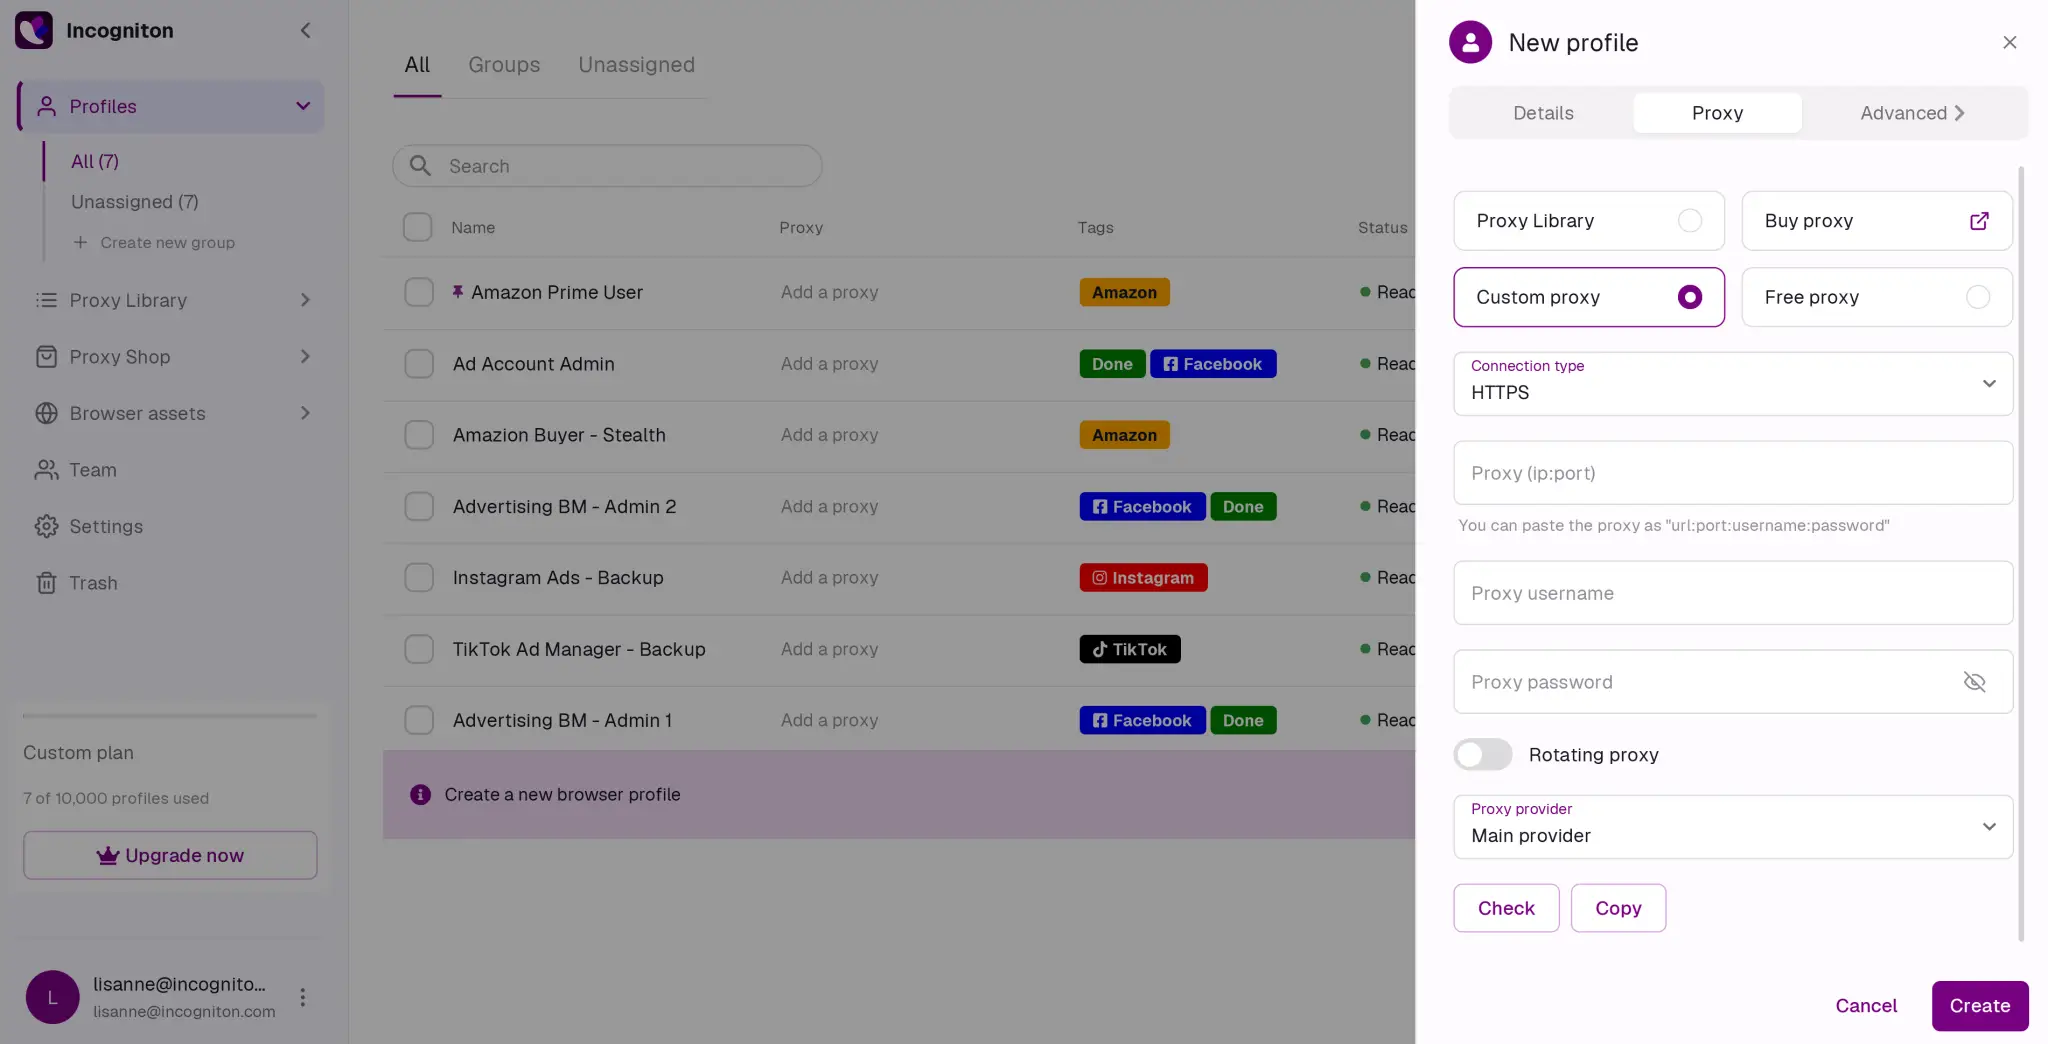This screenshot has width=2048, height=1044.
Task: Click the Proxy password field
Action: pyautogui.click(x=1733, y=682)
